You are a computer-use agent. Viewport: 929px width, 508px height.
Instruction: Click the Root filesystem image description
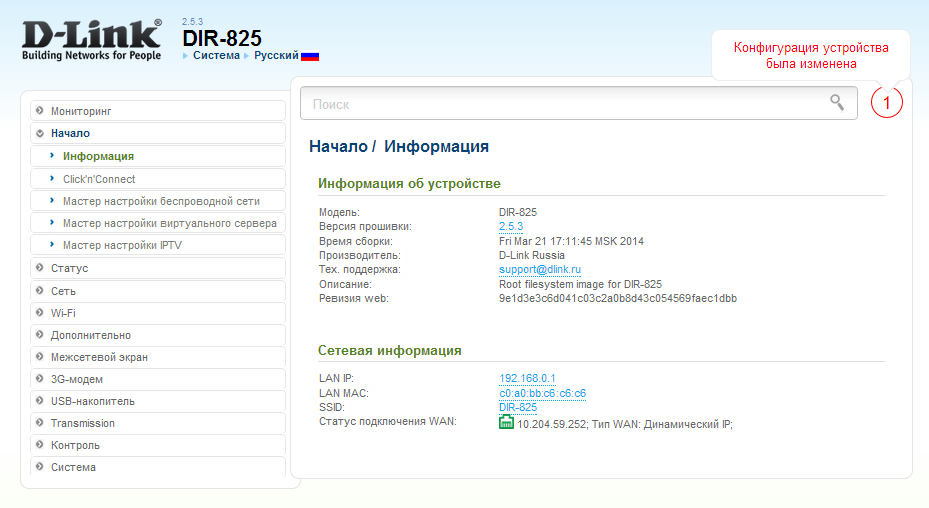pos(580,284)
